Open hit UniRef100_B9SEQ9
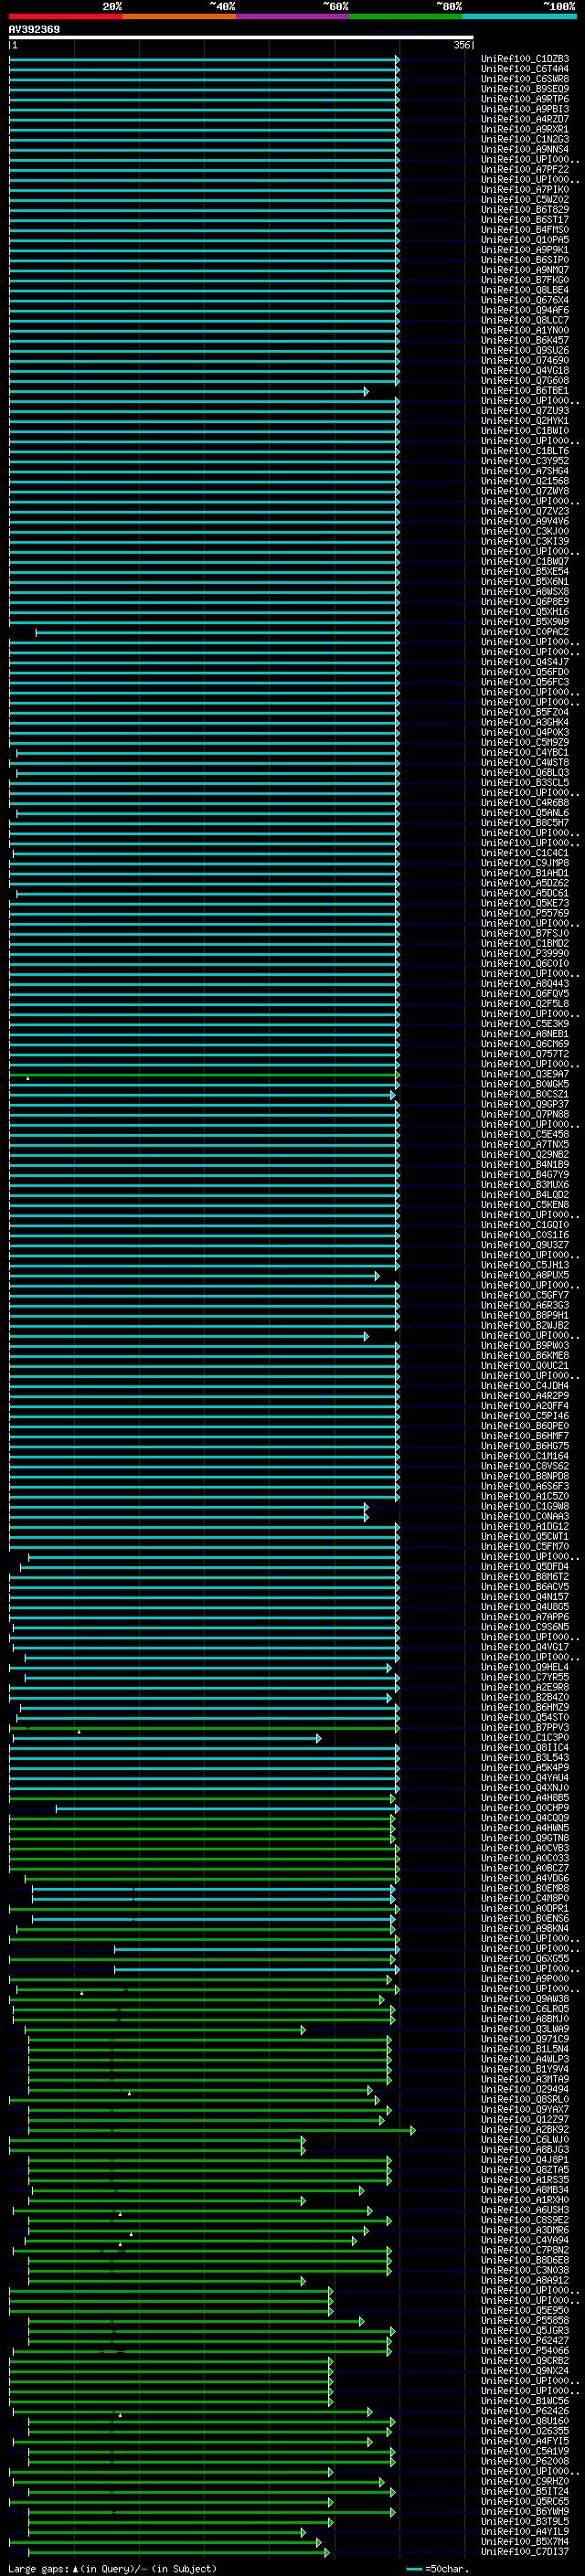The image size is (585, 2576). click(x=525, y=89)
